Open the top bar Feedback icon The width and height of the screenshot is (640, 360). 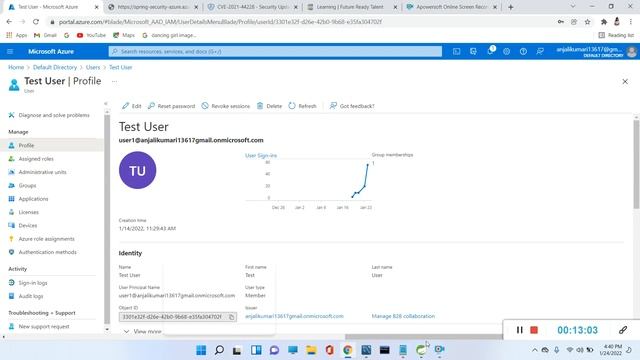(540, 51)
